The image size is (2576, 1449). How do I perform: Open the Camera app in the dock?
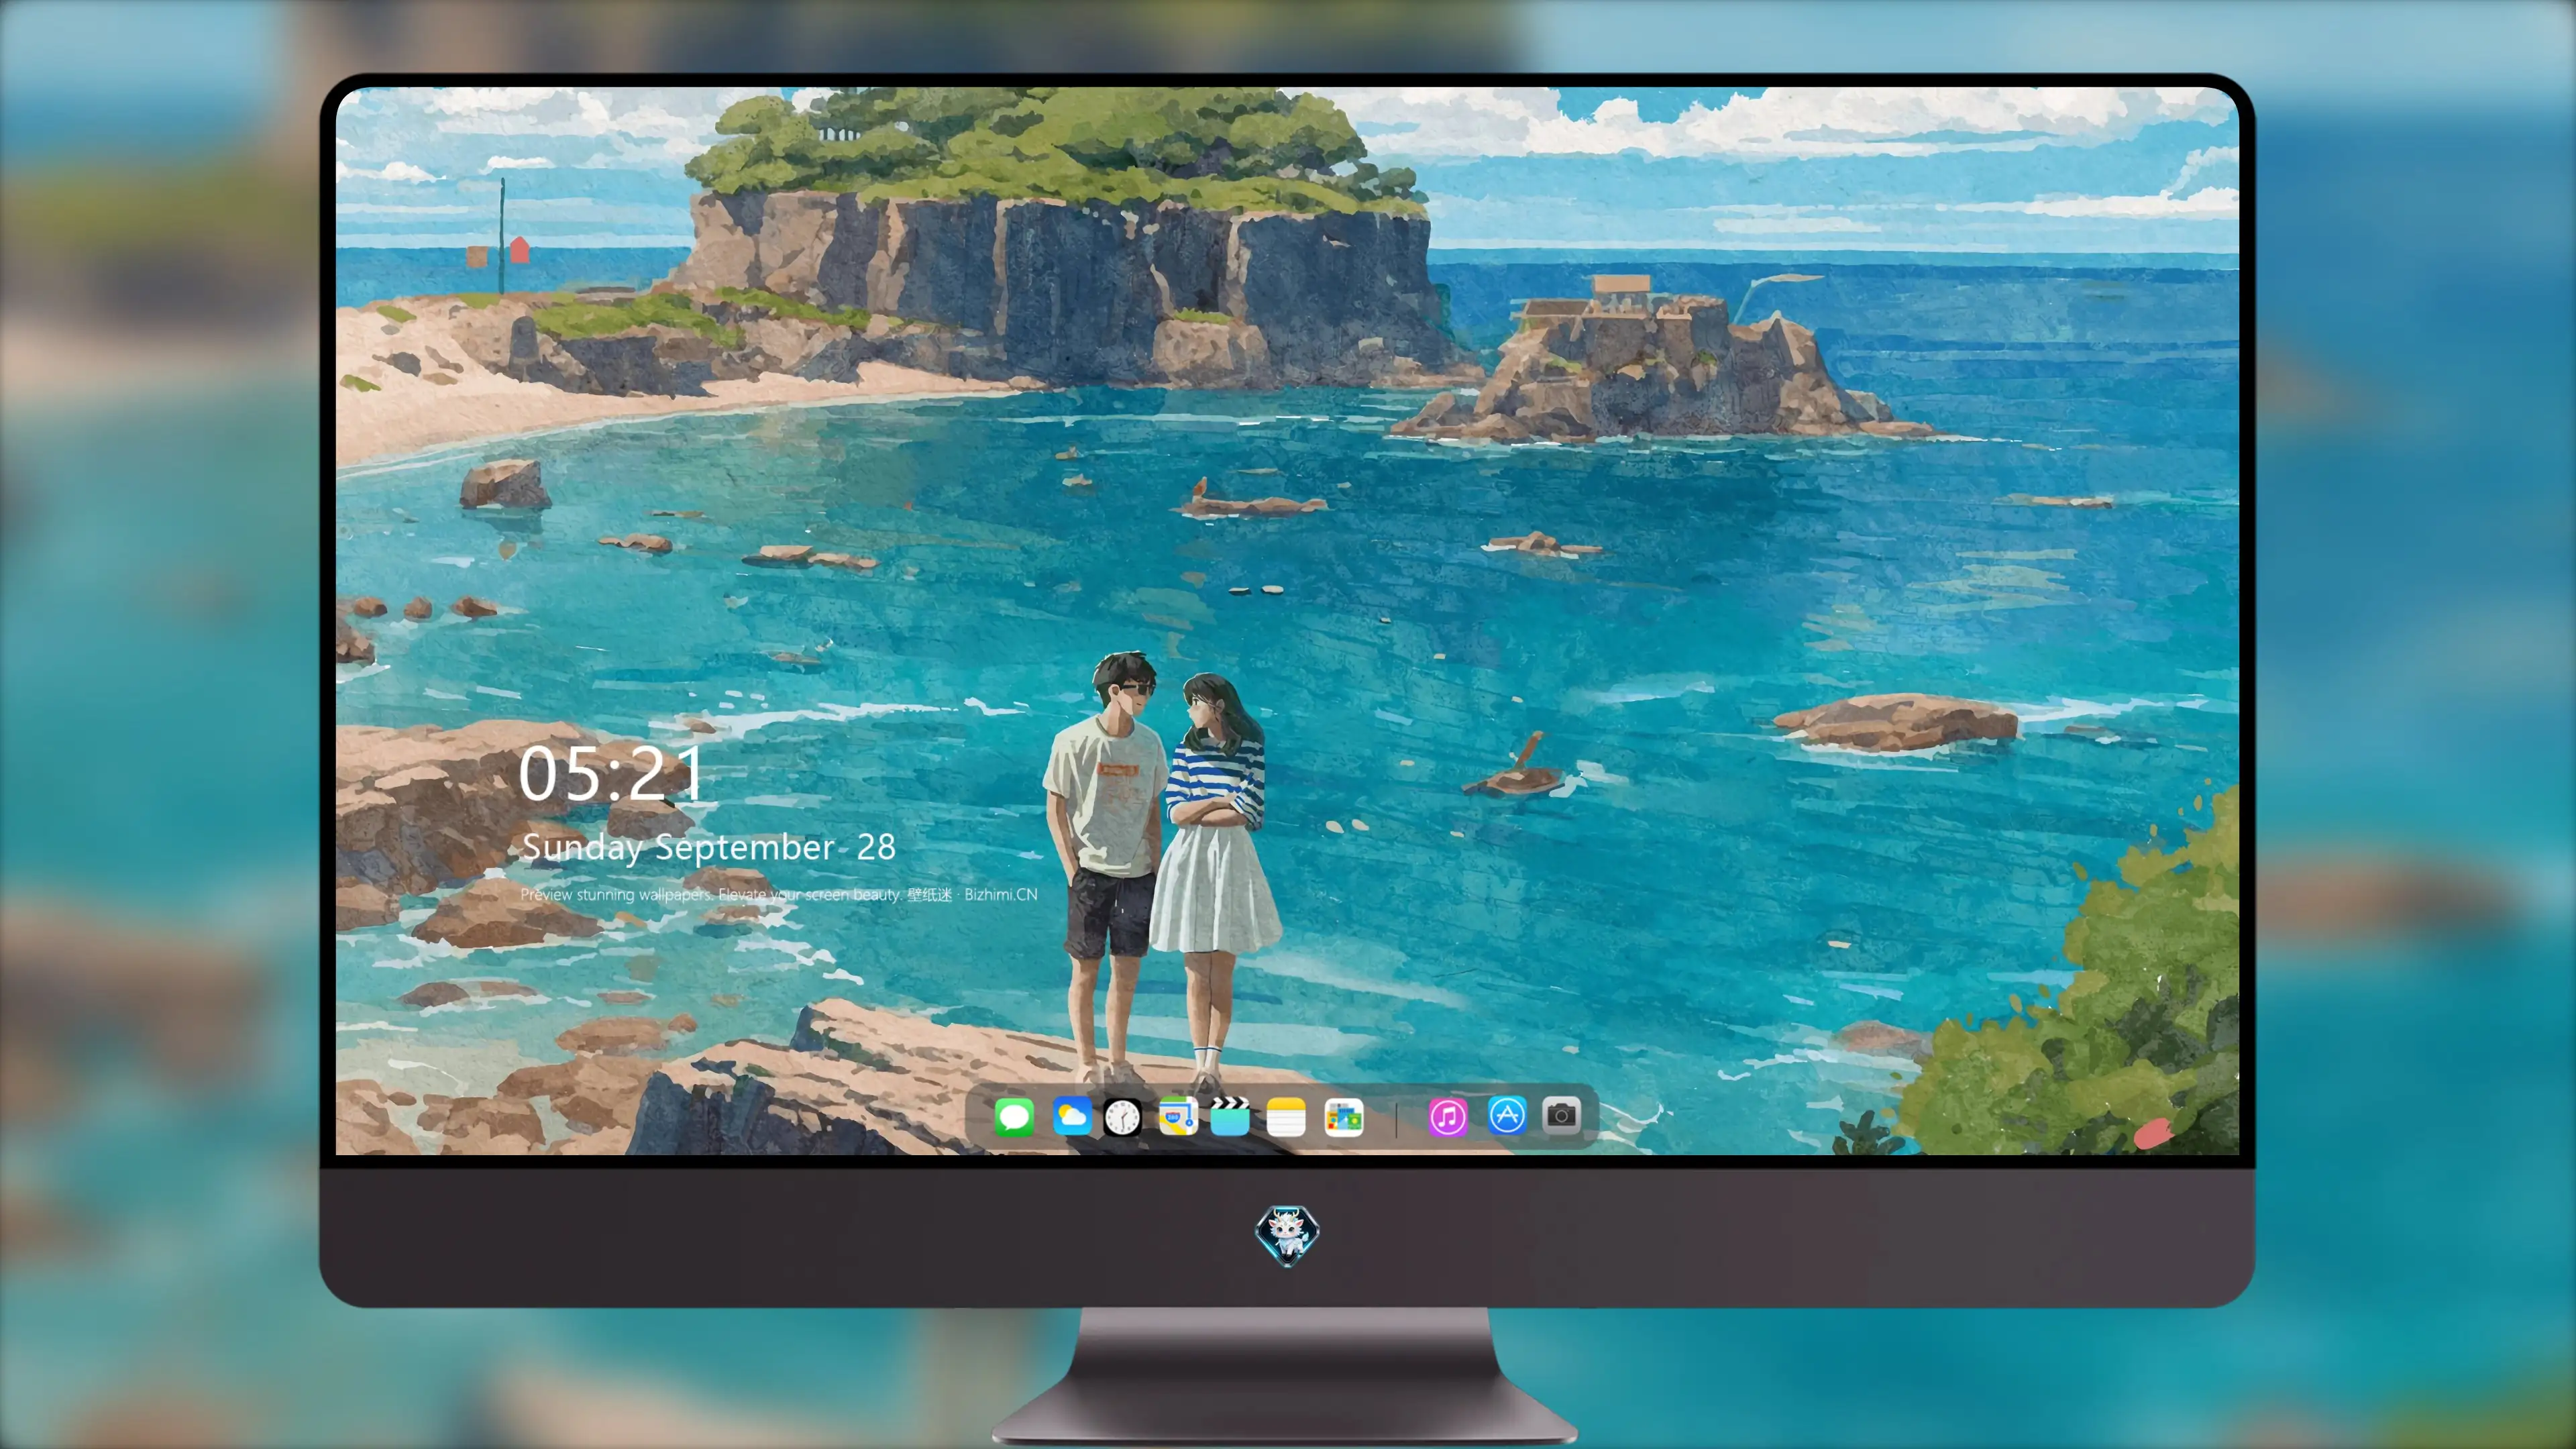[x=1561, y=1115]
